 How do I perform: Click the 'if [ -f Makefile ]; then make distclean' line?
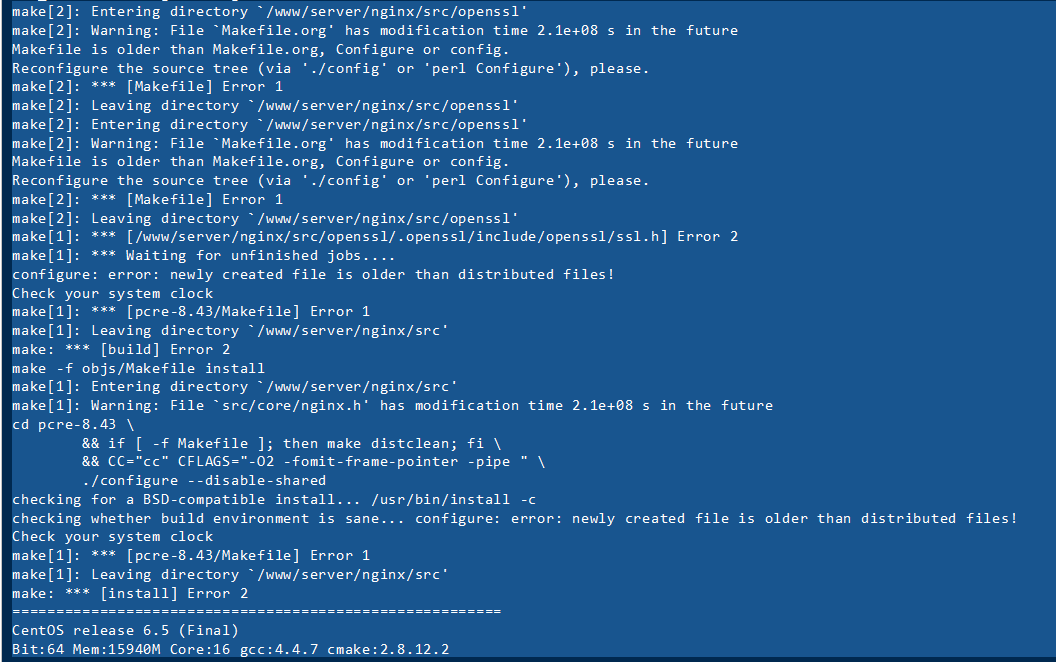pyautogui.click(x=292, y=443)
